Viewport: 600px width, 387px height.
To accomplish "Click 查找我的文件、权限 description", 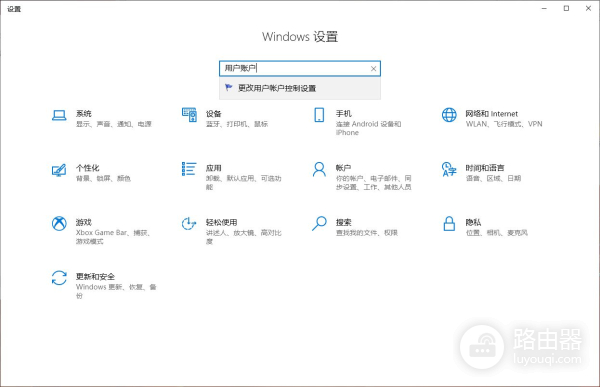I will click(367, 233).
